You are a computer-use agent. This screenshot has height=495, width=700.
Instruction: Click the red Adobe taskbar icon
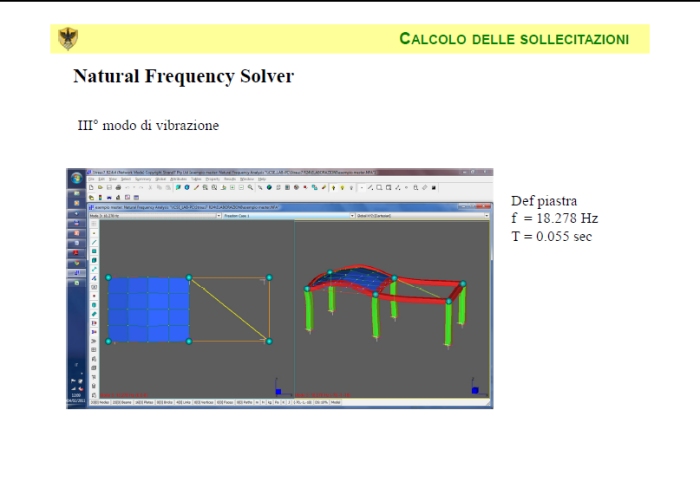tap(75, 253)
